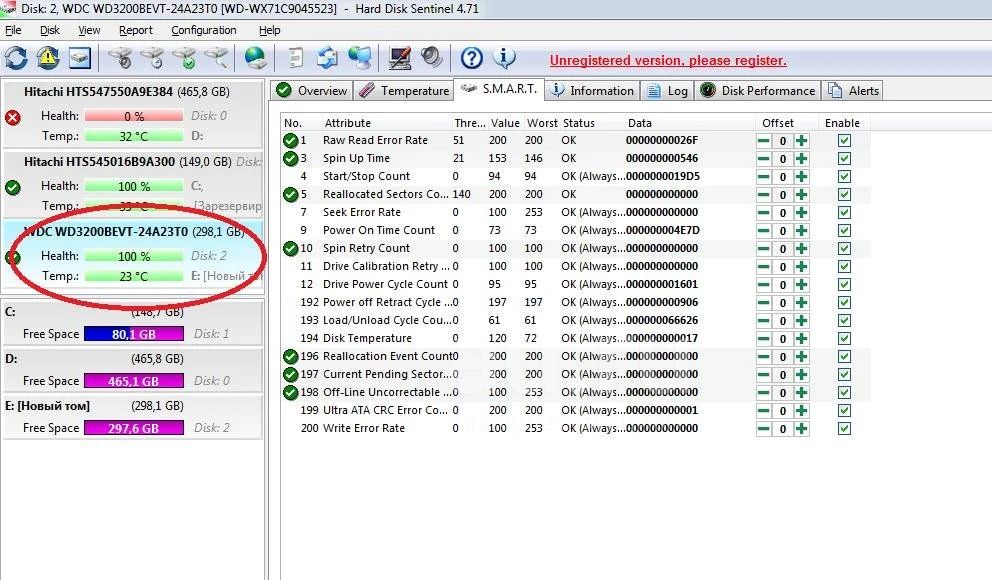Click green status icon of Raw Read Error Rate
992x580 pixels.
pos(290,140)
